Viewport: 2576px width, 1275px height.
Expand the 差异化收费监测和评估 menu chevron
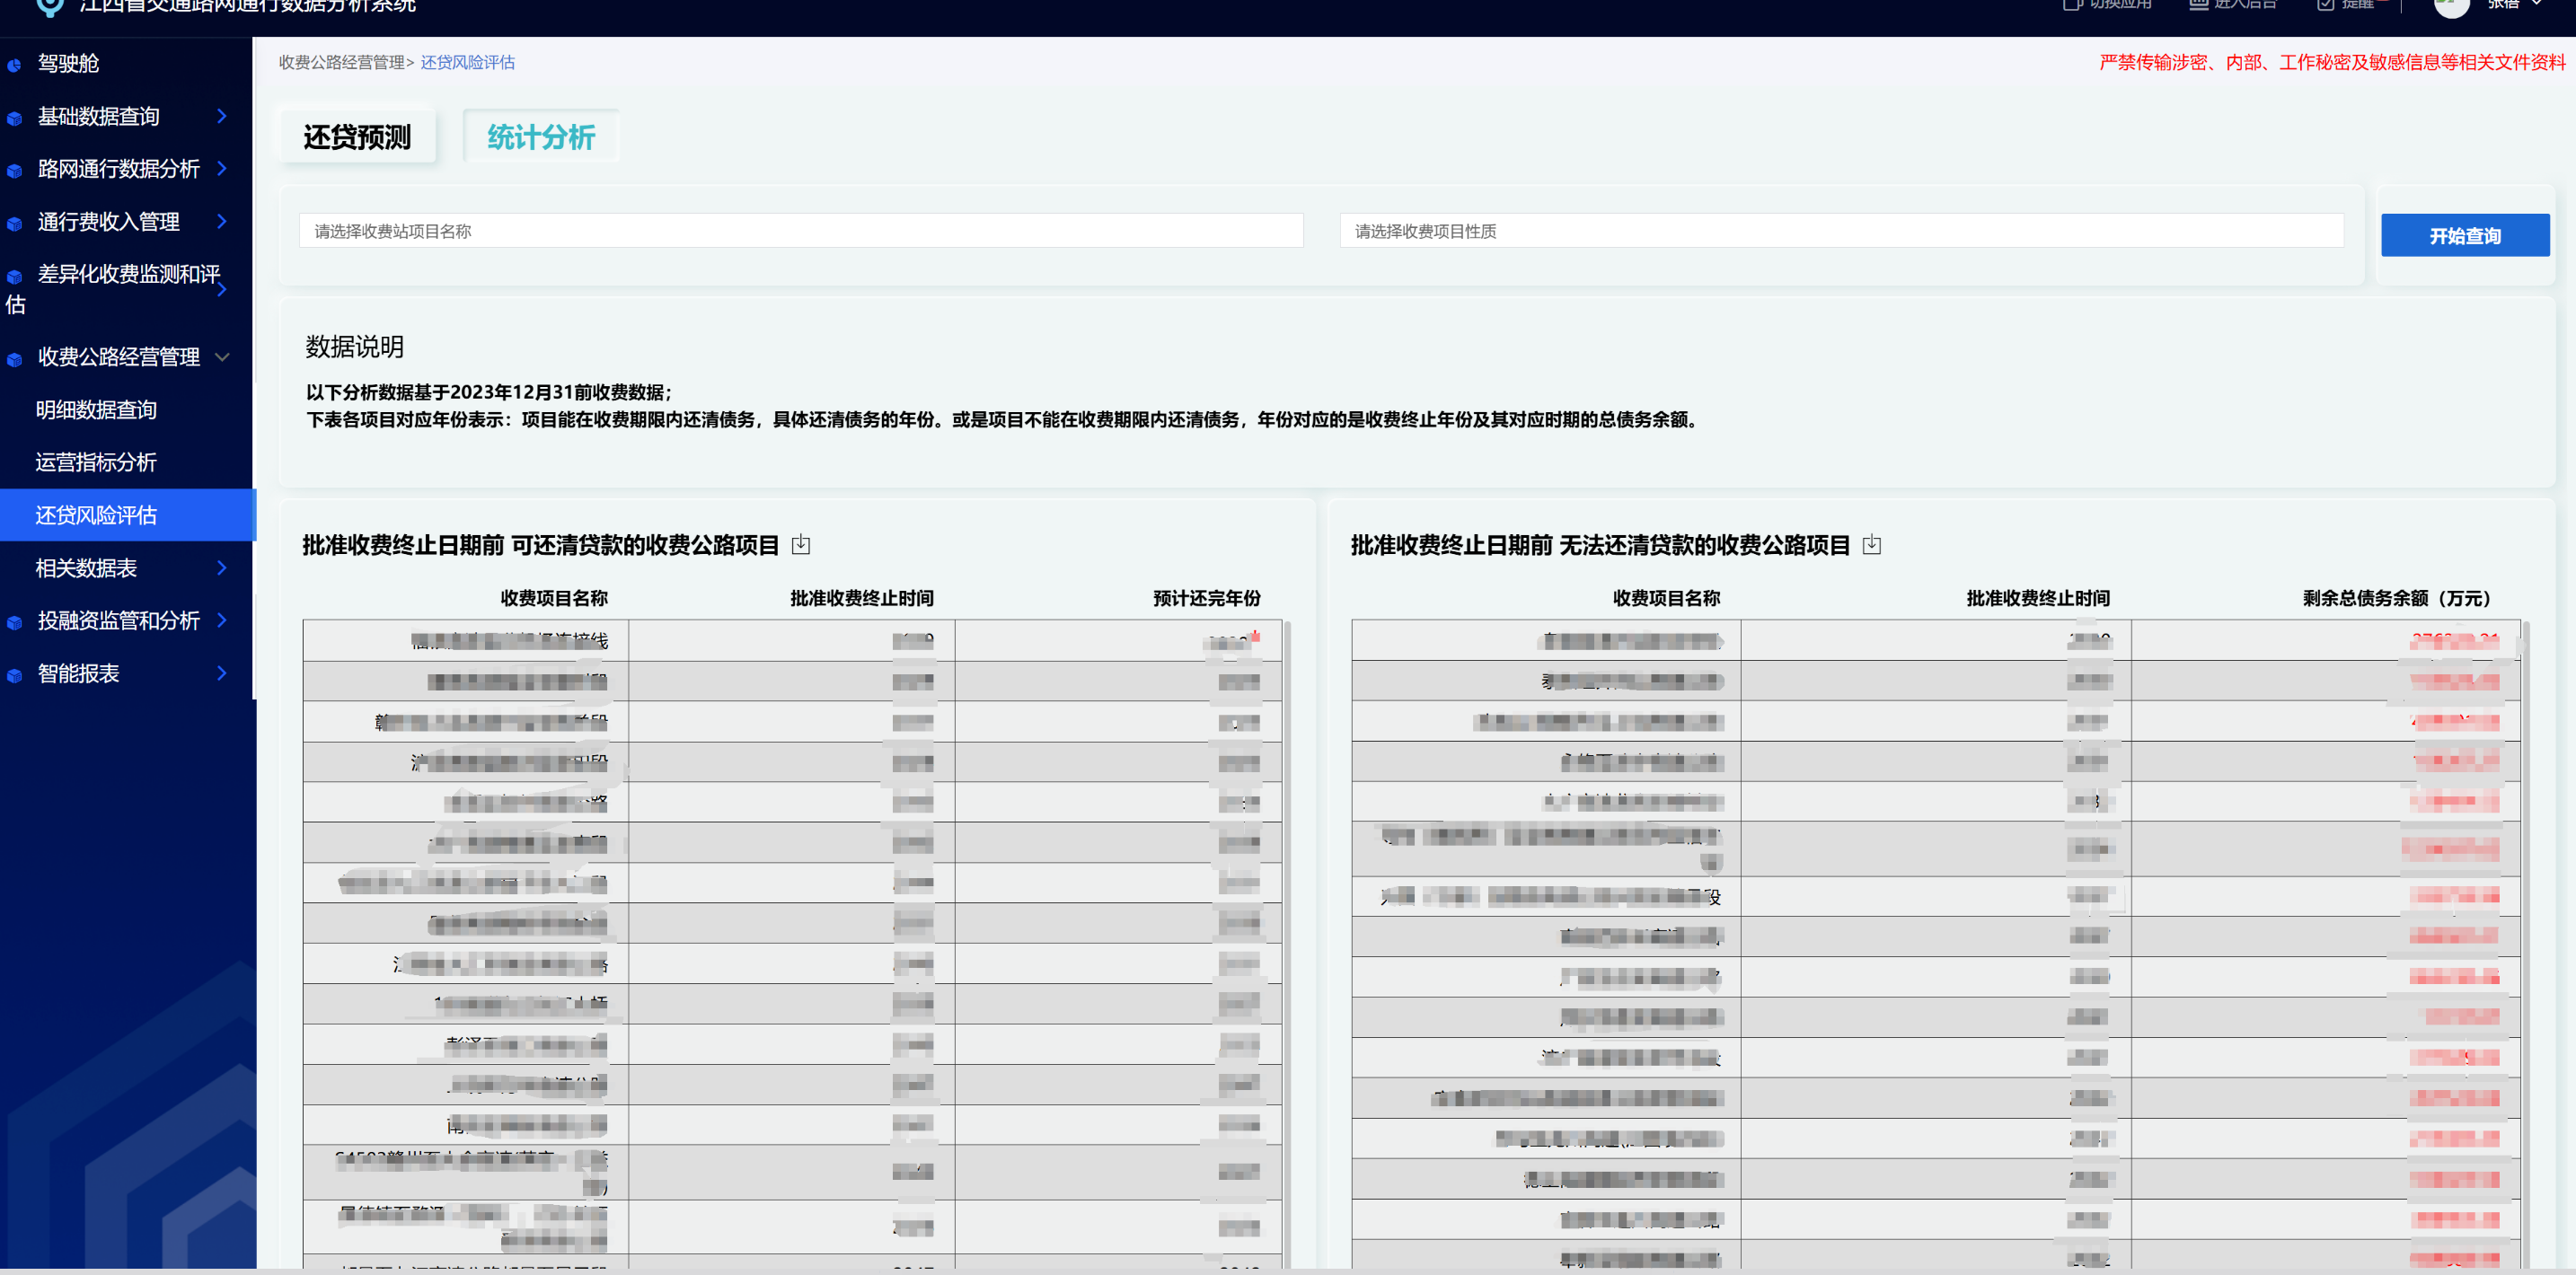(x=222, y=289)
